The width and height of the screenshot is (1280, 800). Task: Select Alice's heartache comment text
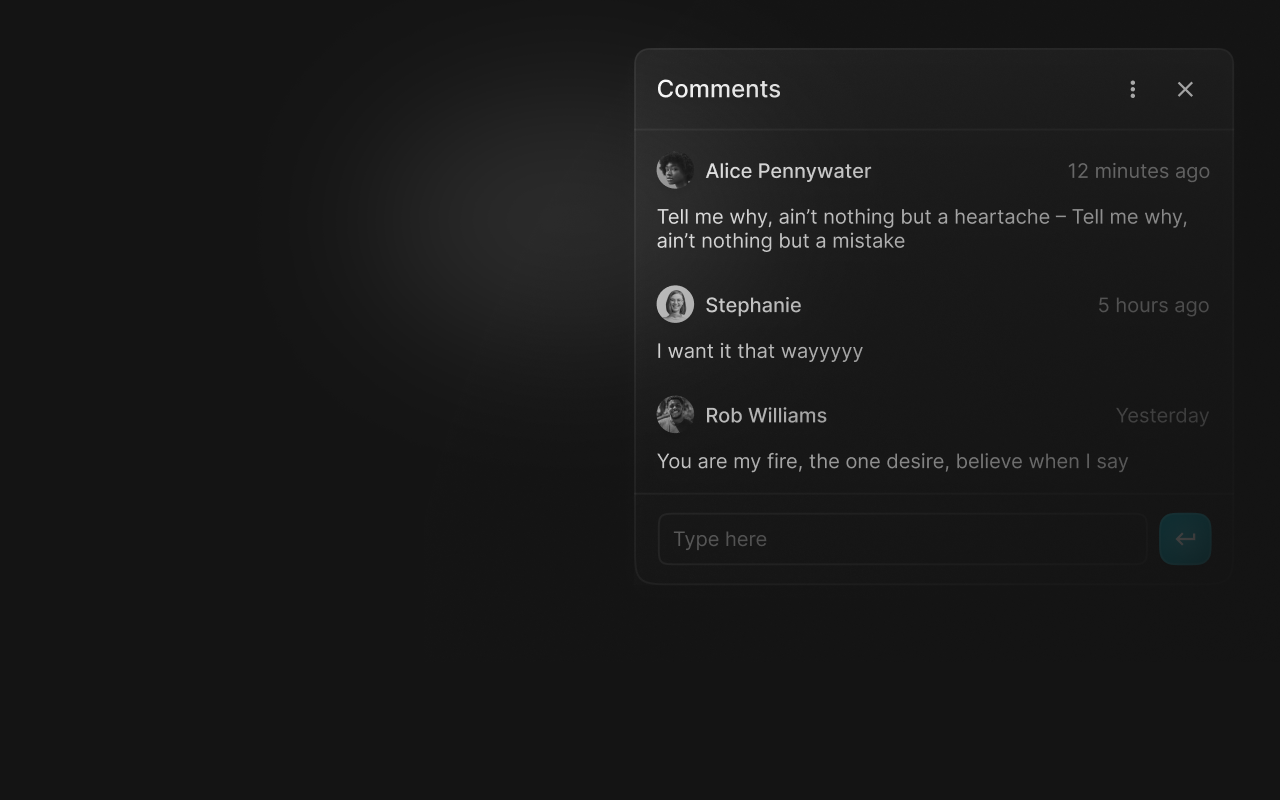click(x=922, y=228)
